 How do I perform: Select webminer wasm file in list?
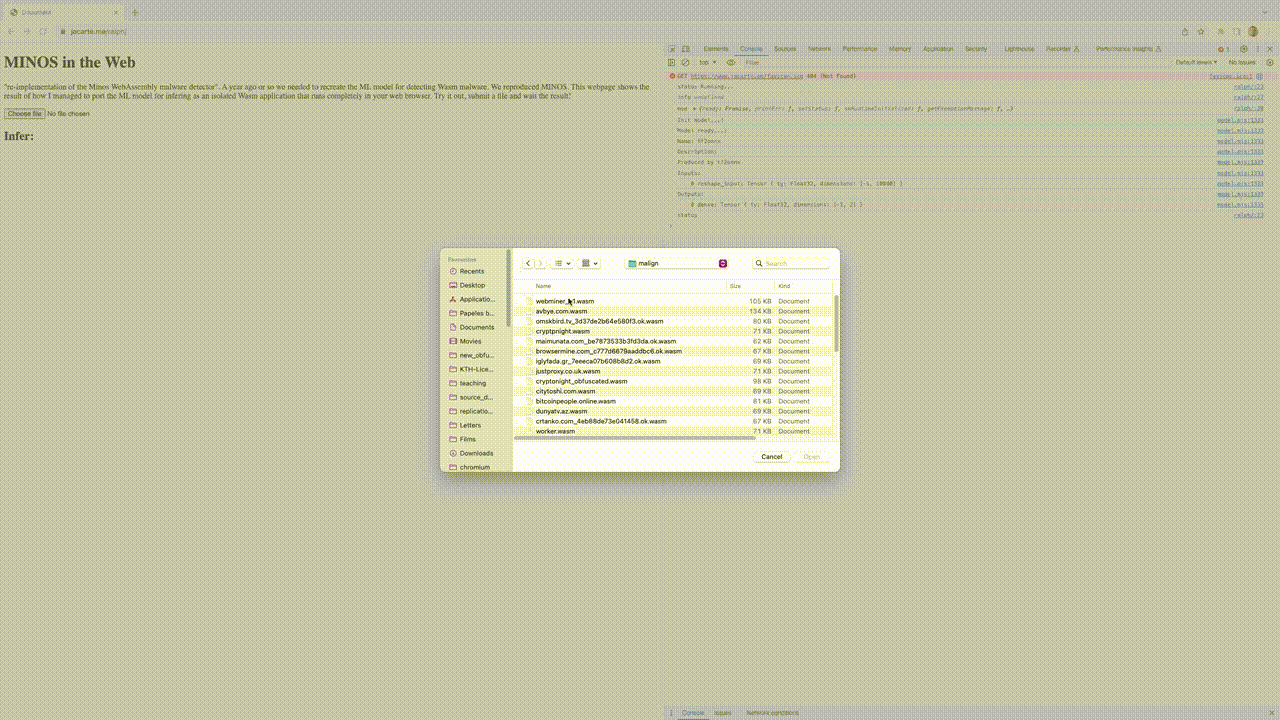[565, 301]
